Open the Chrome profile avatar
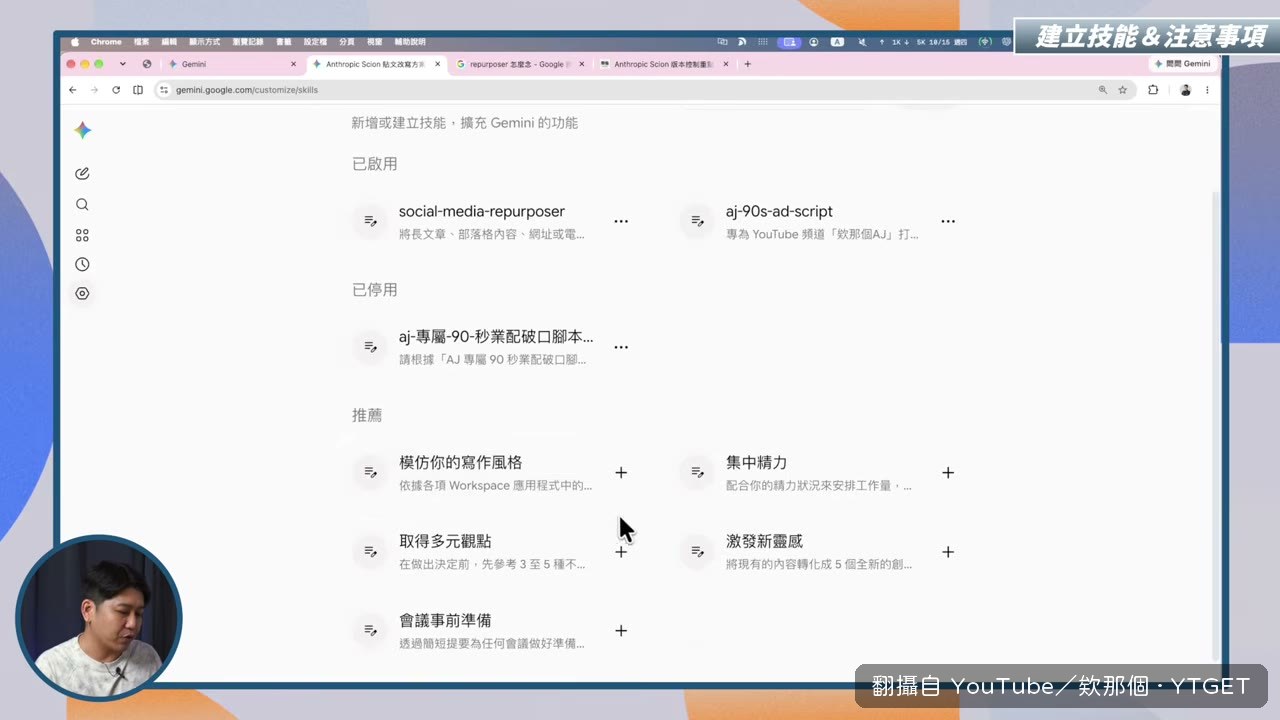The width and height of the screenshot is (1280, 720). coord(1185,90)
